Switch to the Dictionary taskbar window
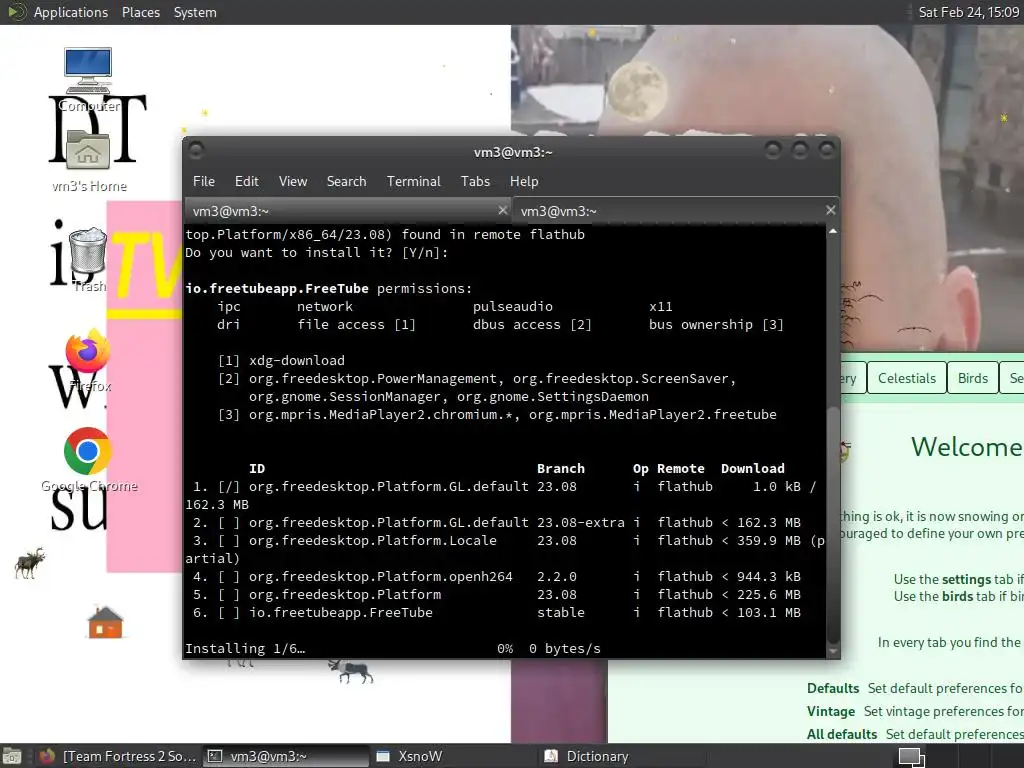1024x768 pixels. tap(622, 756)
